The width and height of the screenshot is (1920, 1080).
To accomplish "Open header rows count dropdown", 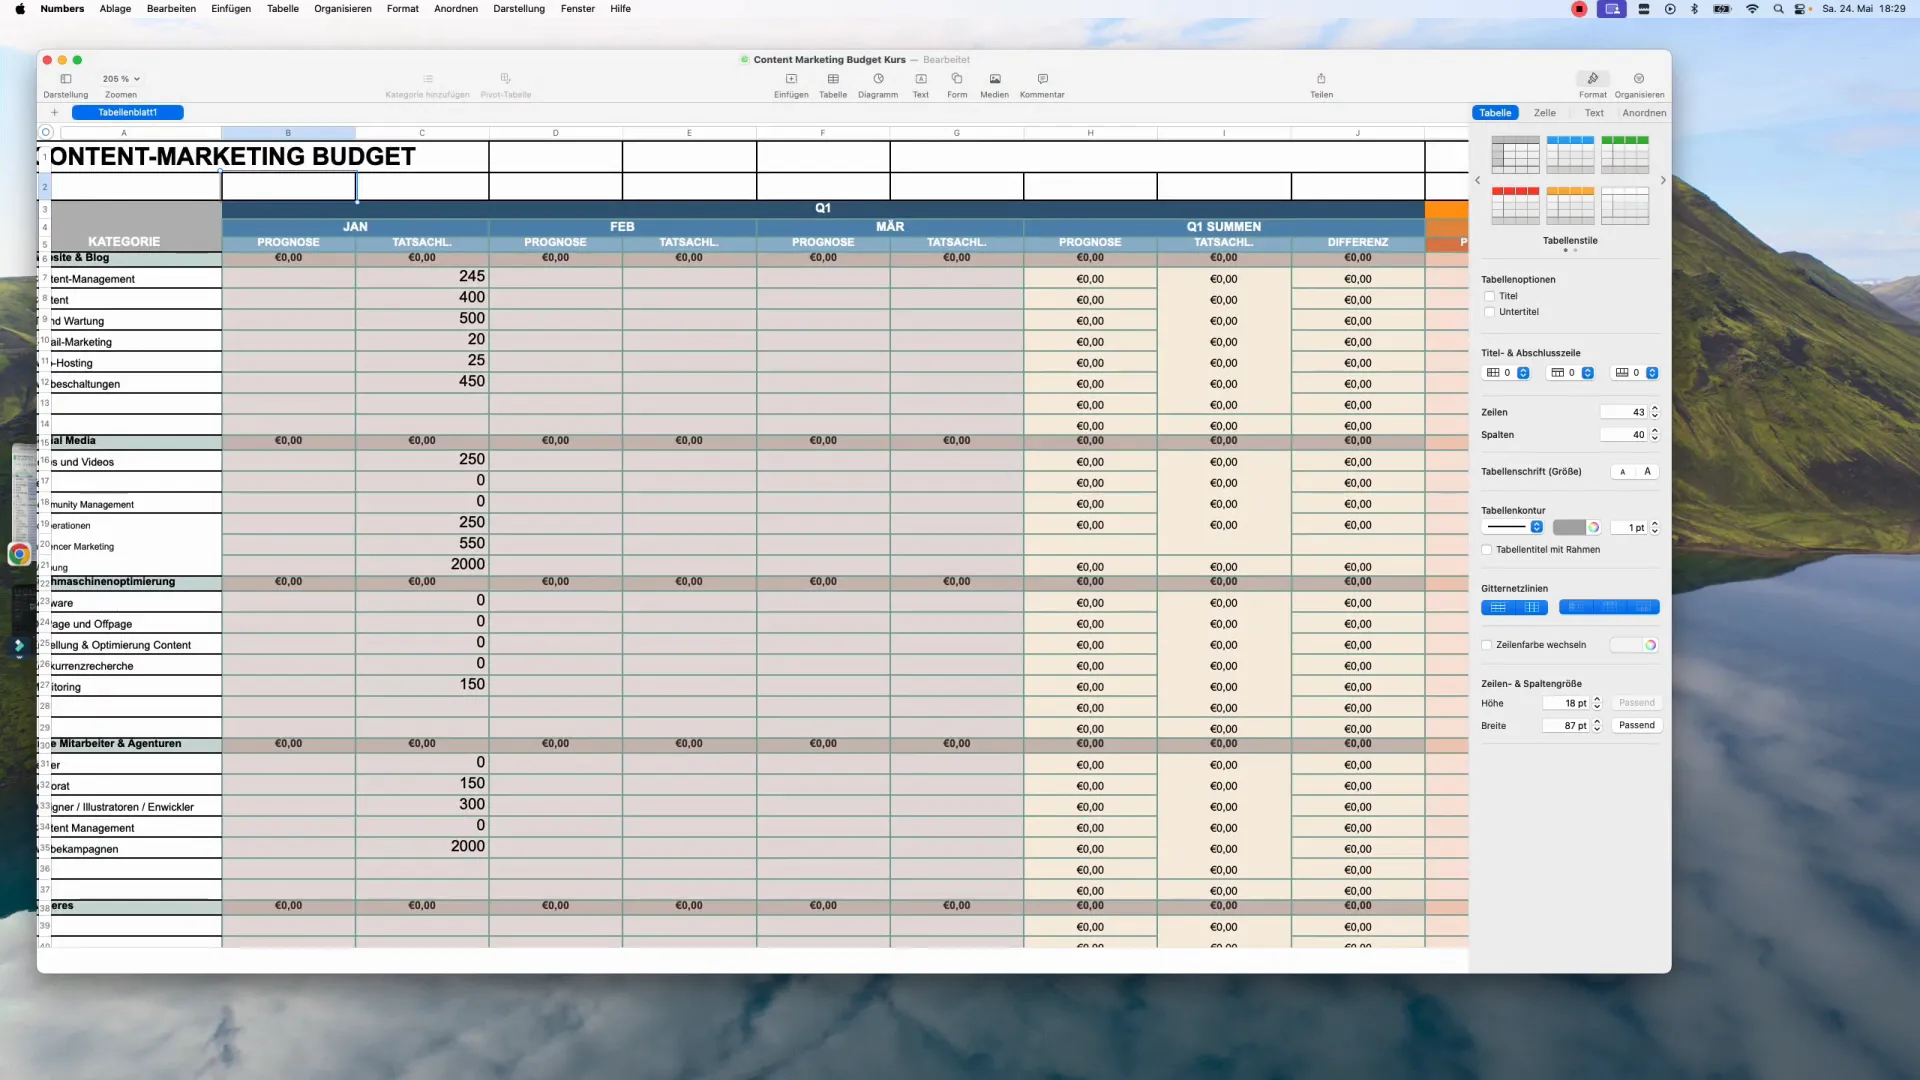I will [1587, 373].
